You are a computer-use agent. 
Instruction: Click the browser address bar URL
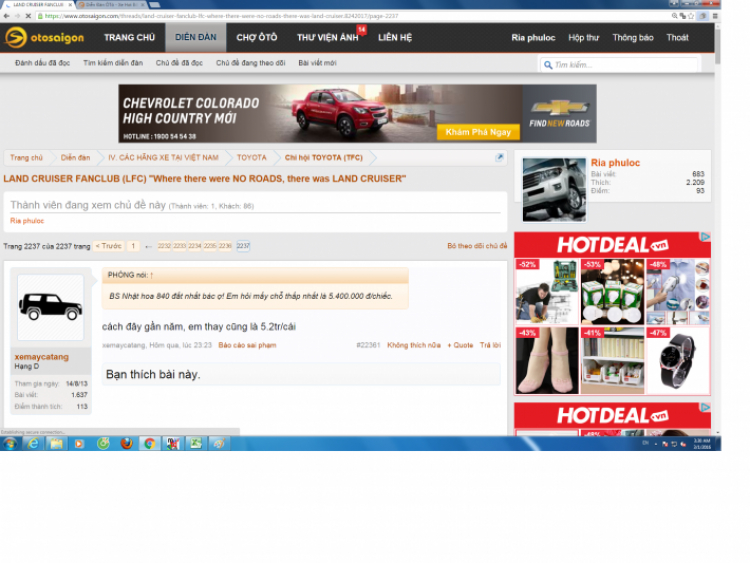click(x=221, y=16)
